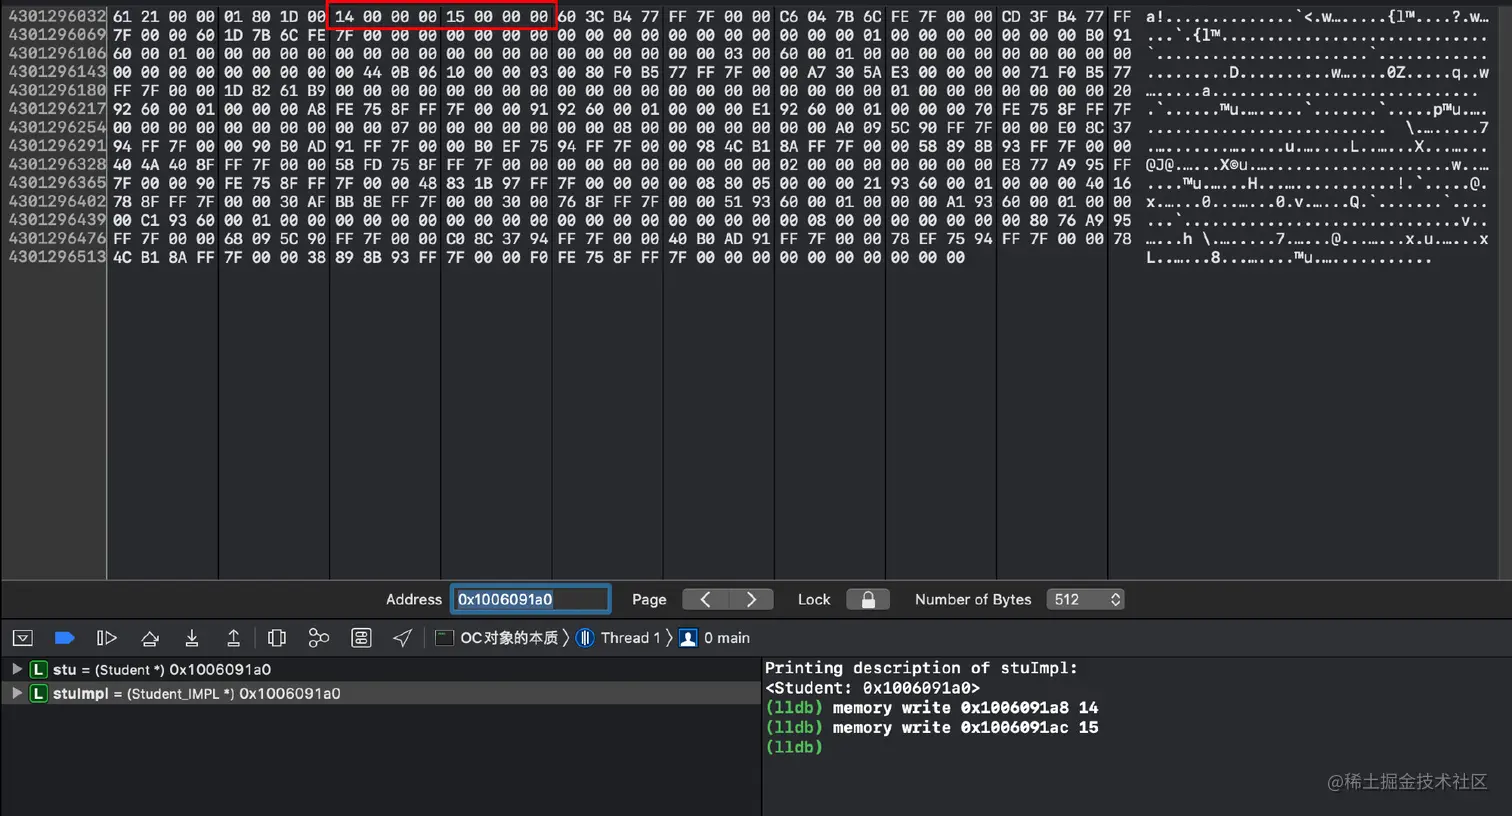Click the memory row address 4301296180
This screenshot has height=816, width=1512.
pos(57,90)
